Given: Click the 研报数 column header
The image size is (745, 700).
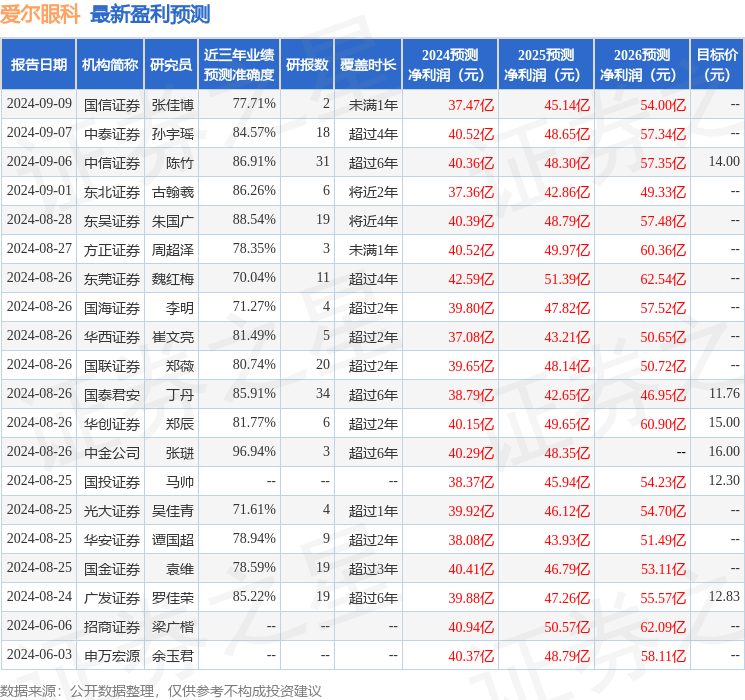Looking at the screenshot, I should (x=307, y=65).
